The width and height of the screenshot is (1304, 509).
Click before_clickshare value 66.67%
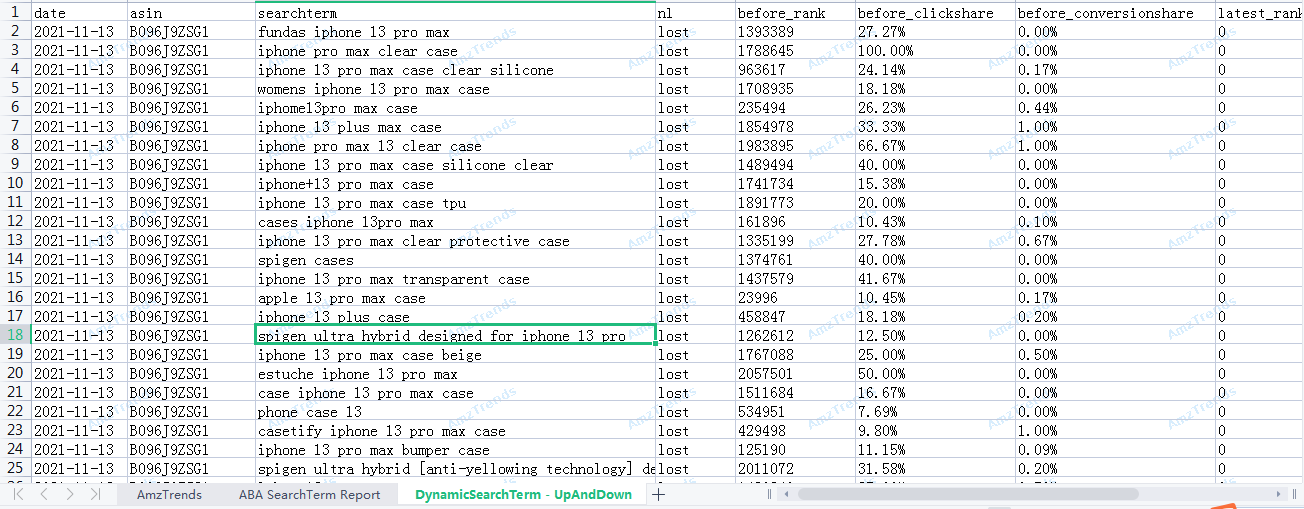pos(935,146)
